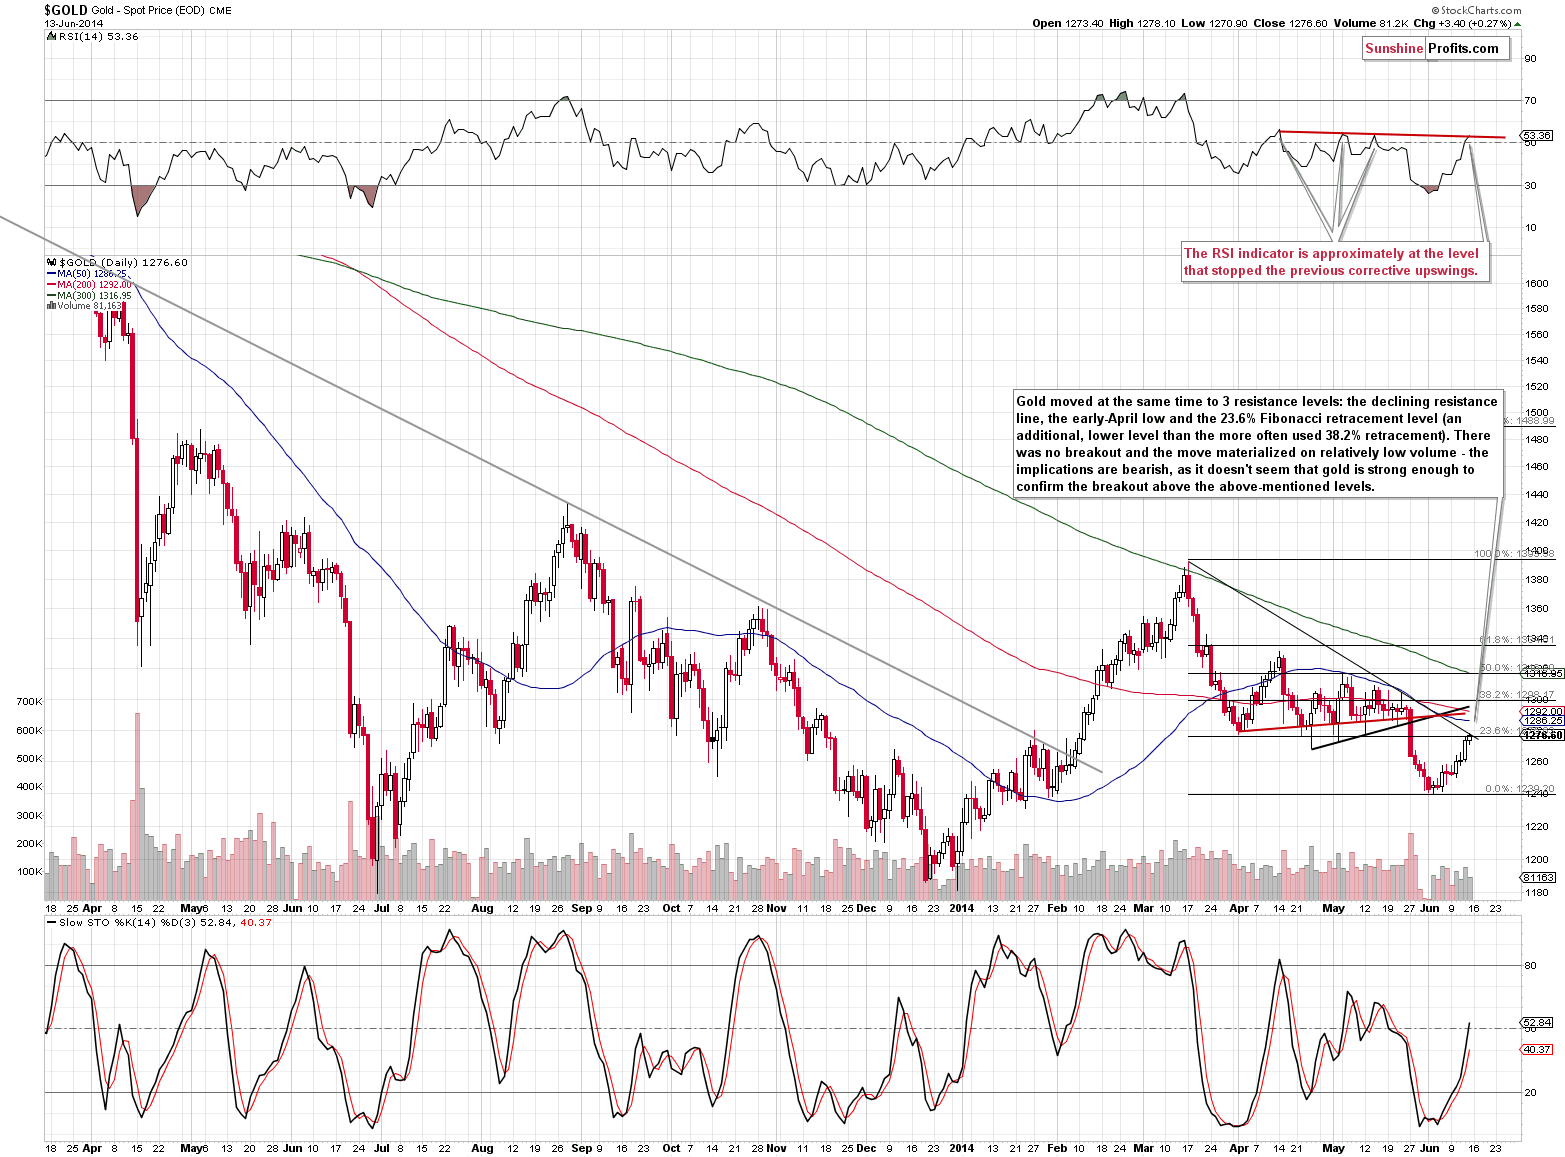1565x1157 pixels.
Task: Click the 100K volume axis label
Action: point(29,872)
